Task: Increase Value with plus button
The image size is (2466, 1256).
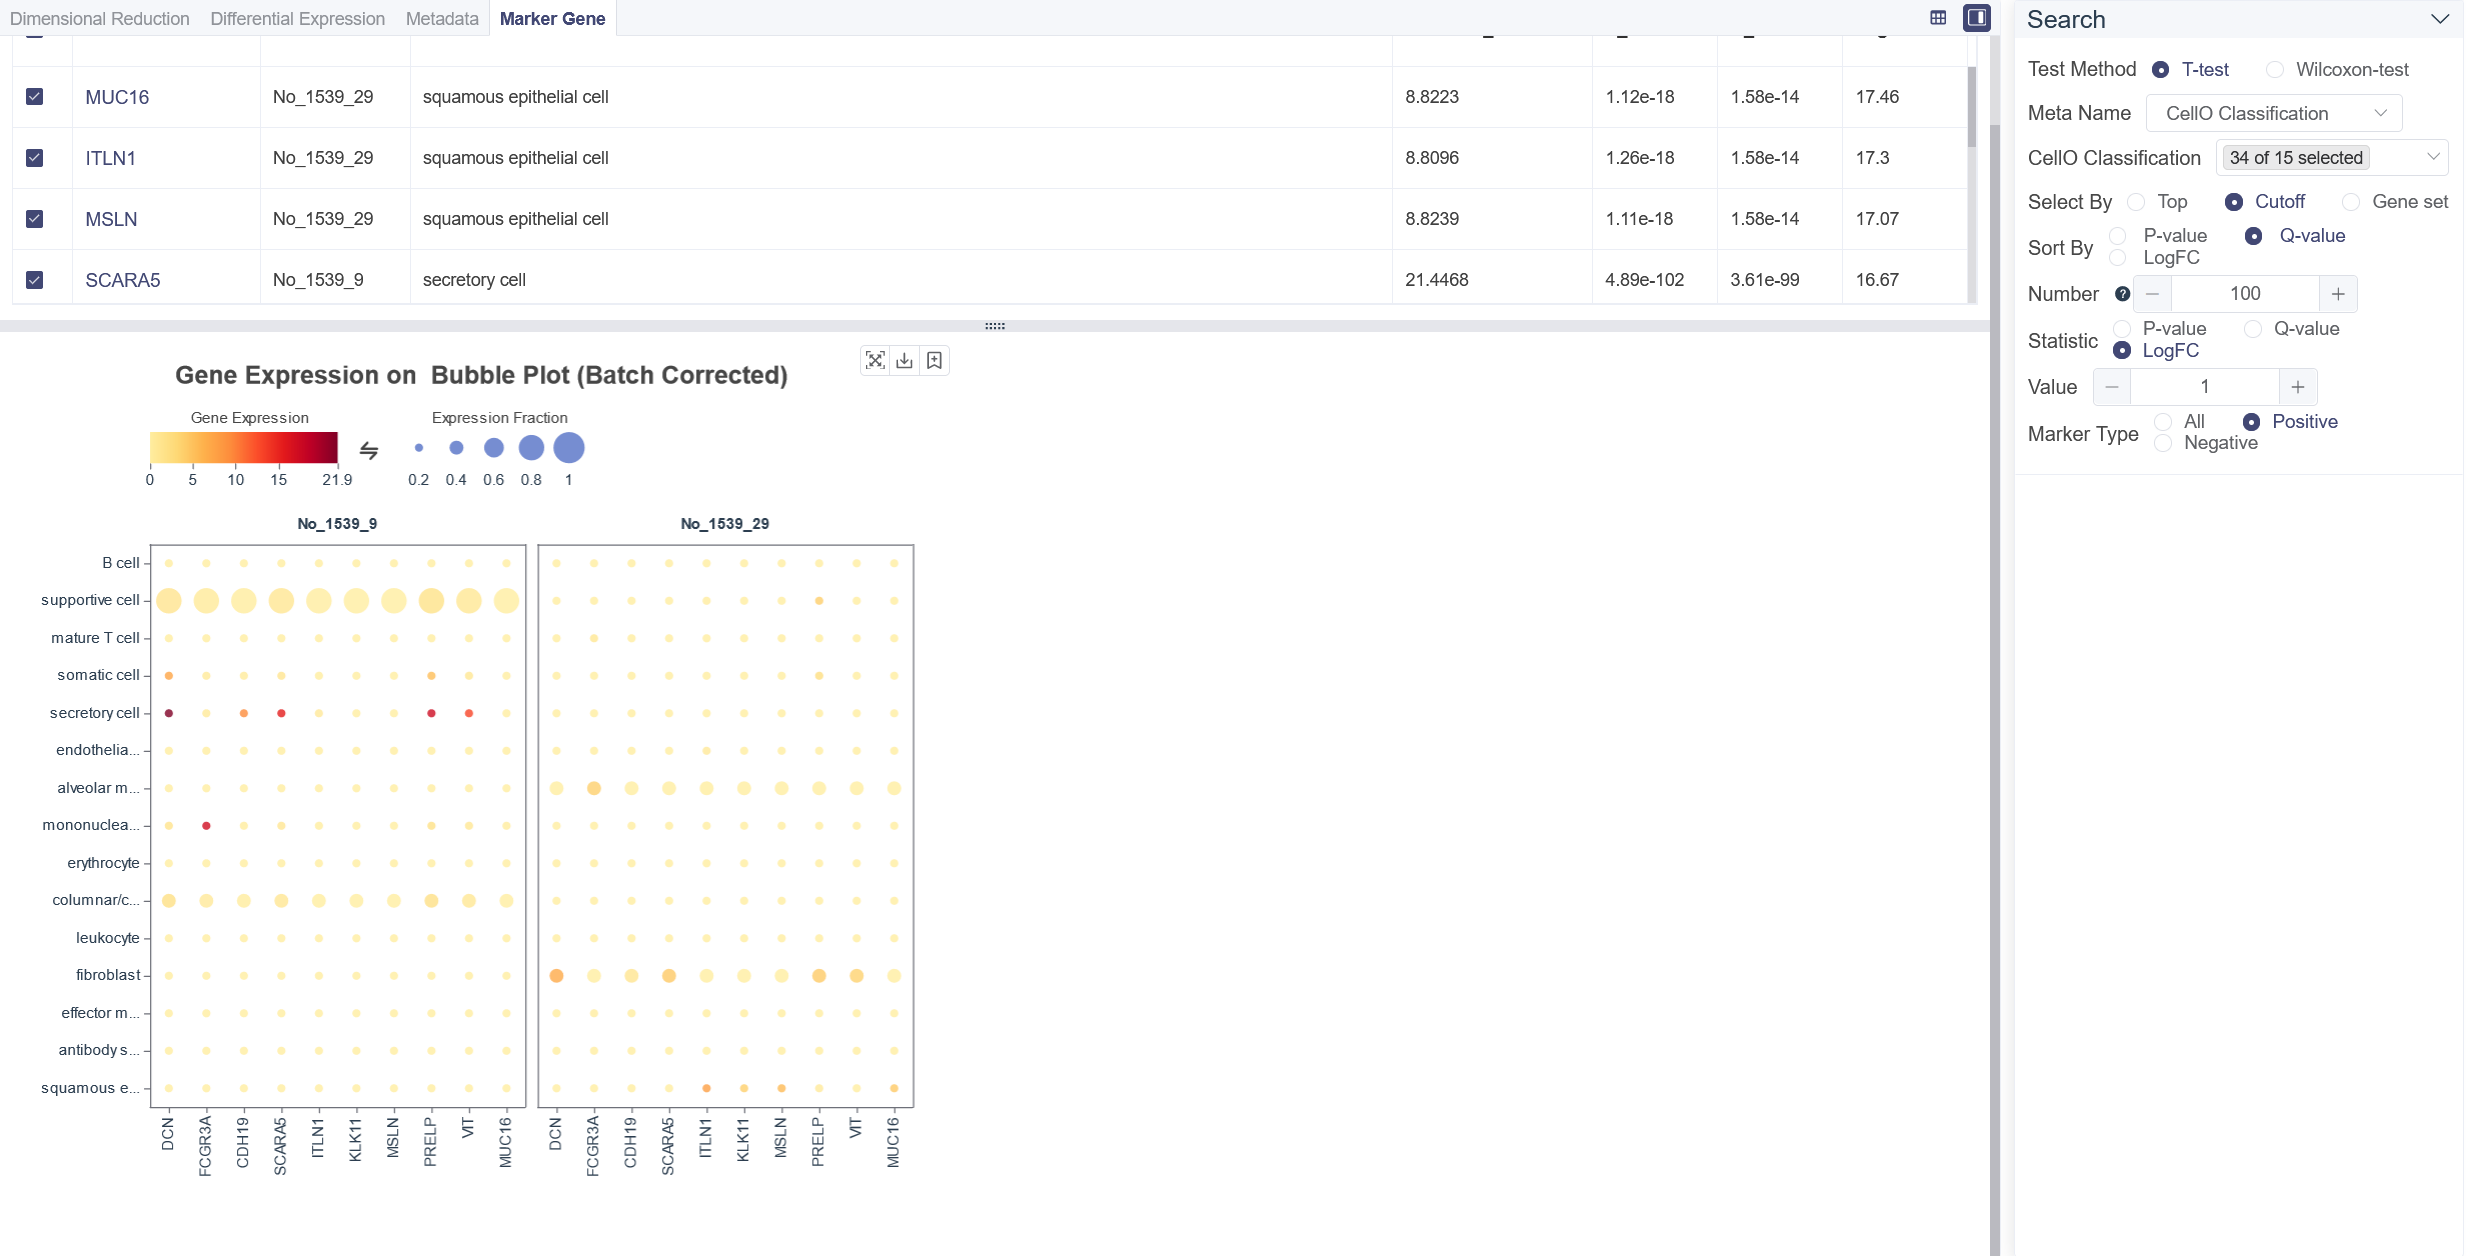Action: [2298, 387]
